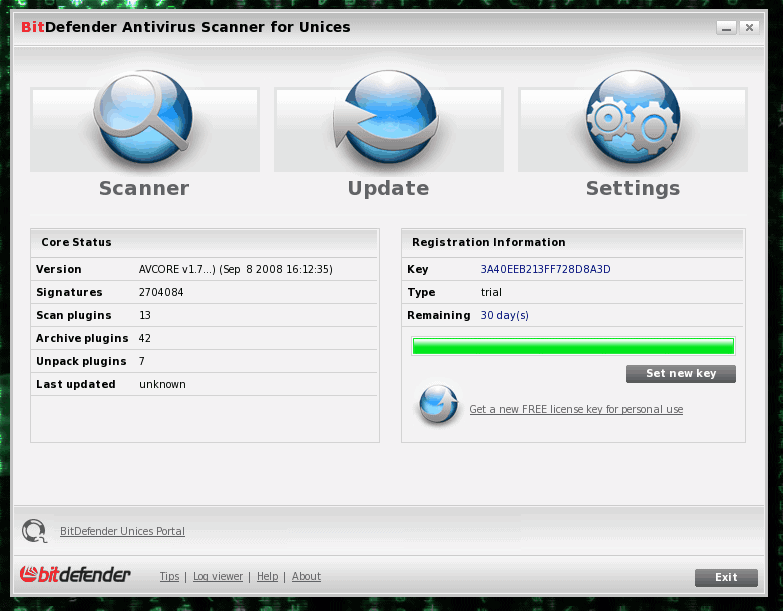Open the About link
Screen dimensions: 783x611
tap(306, 576)
